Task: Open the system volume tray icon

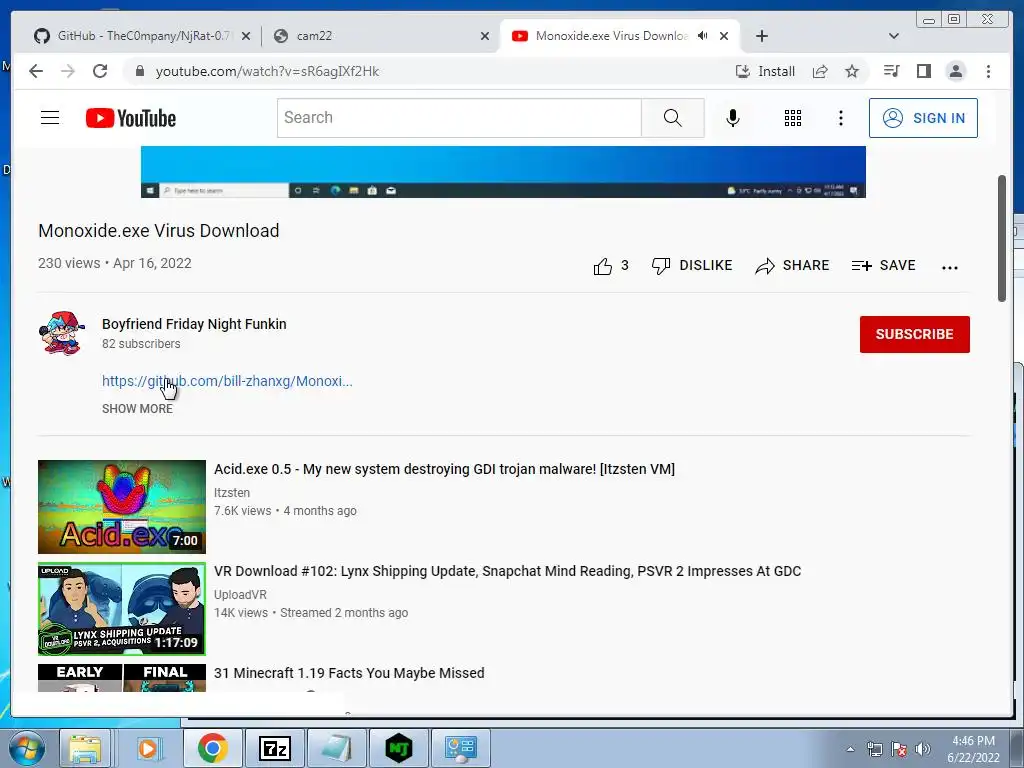Action: [x=923, y=748]
